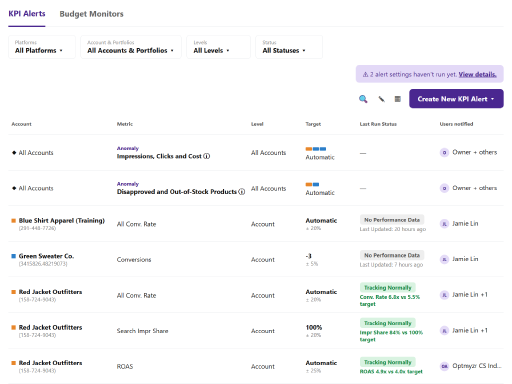Click Last Updated: 7 hours ago text

click(x=391, y=265)
